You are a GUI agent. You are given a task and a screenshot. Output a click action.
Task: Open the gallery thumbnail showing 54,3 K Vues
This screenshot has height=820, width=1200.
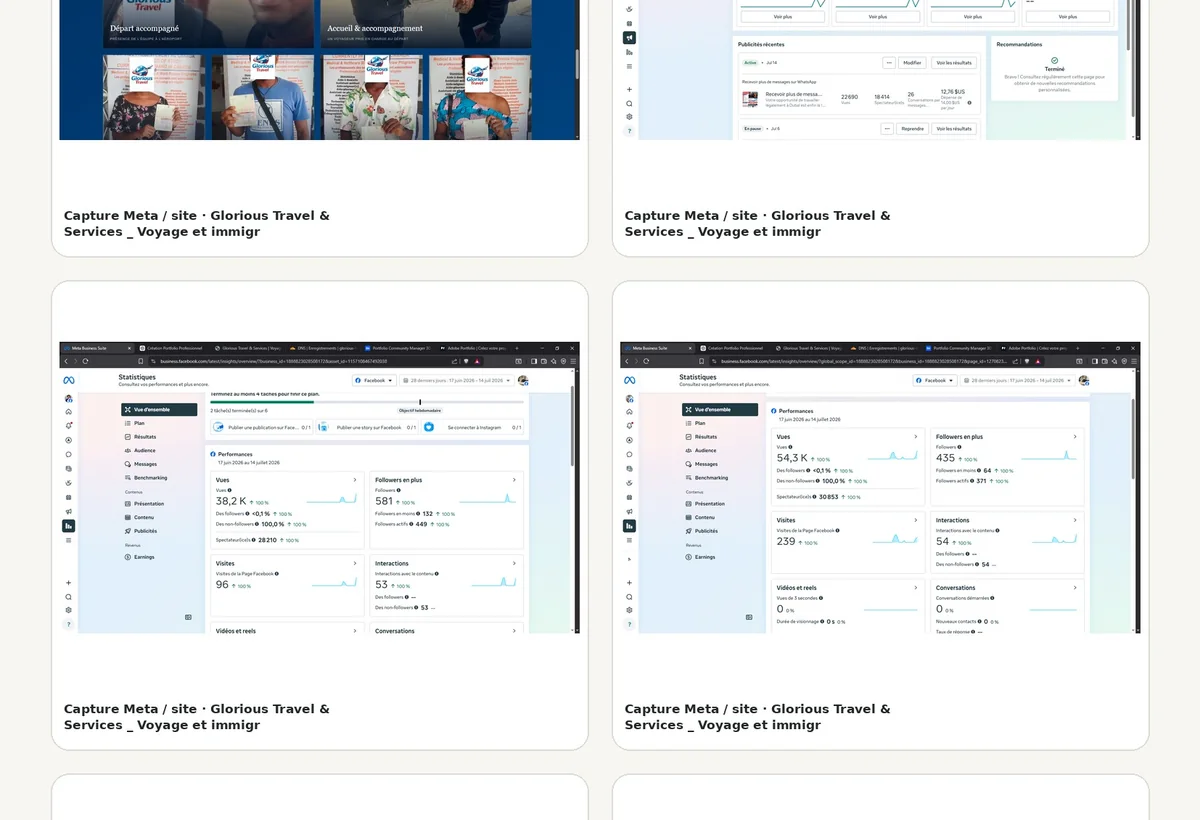pyautogui.click(x=880, y=488)
